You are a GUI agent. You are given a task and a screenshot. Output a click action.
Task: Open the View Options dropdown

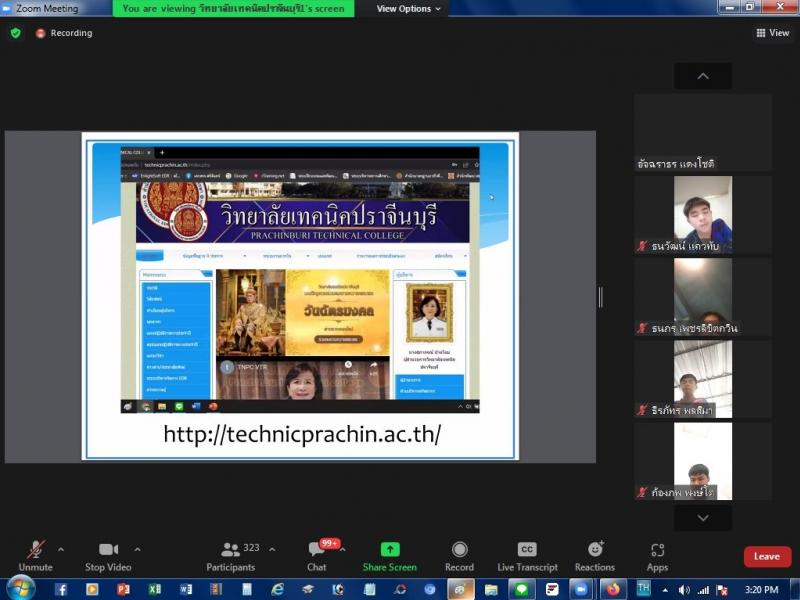click(409, 9)
